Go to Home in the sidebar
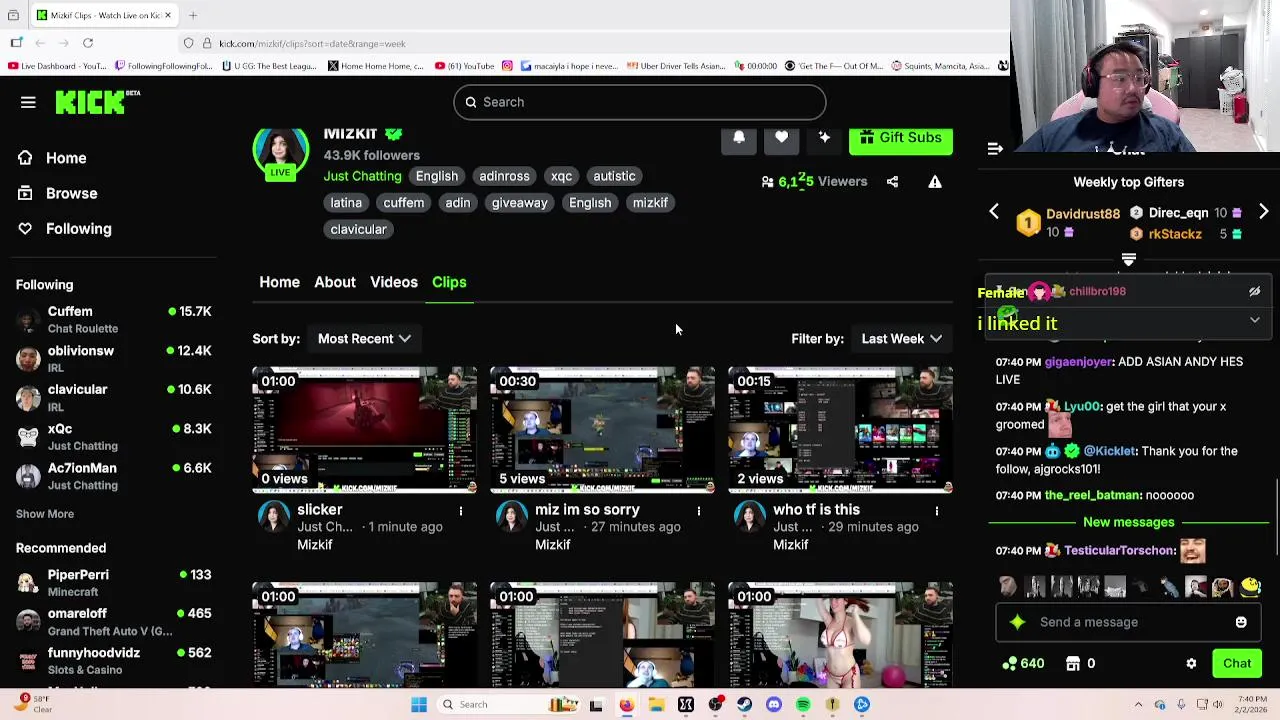 pos(66,158)
